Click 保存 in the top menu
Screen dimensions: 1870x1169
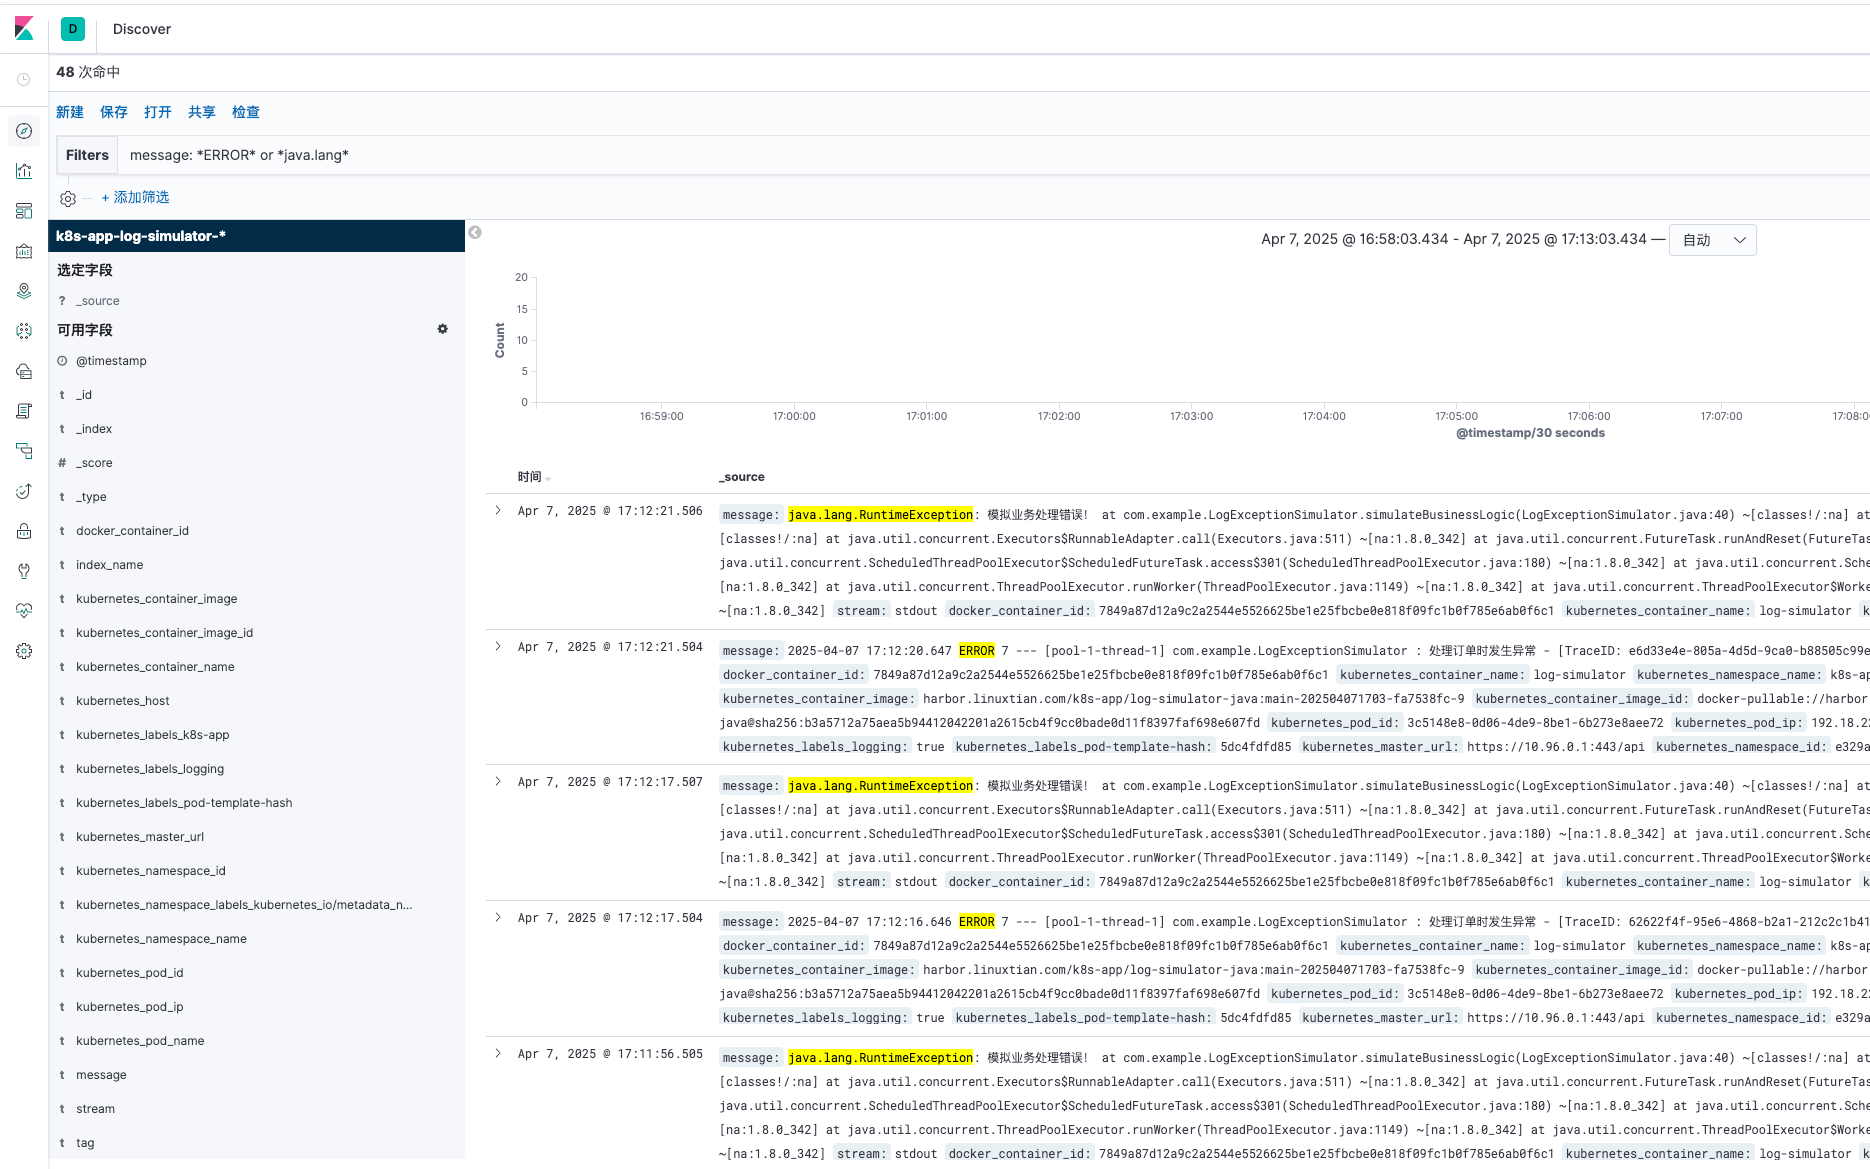pyautogui.click(x=113, y=112)
